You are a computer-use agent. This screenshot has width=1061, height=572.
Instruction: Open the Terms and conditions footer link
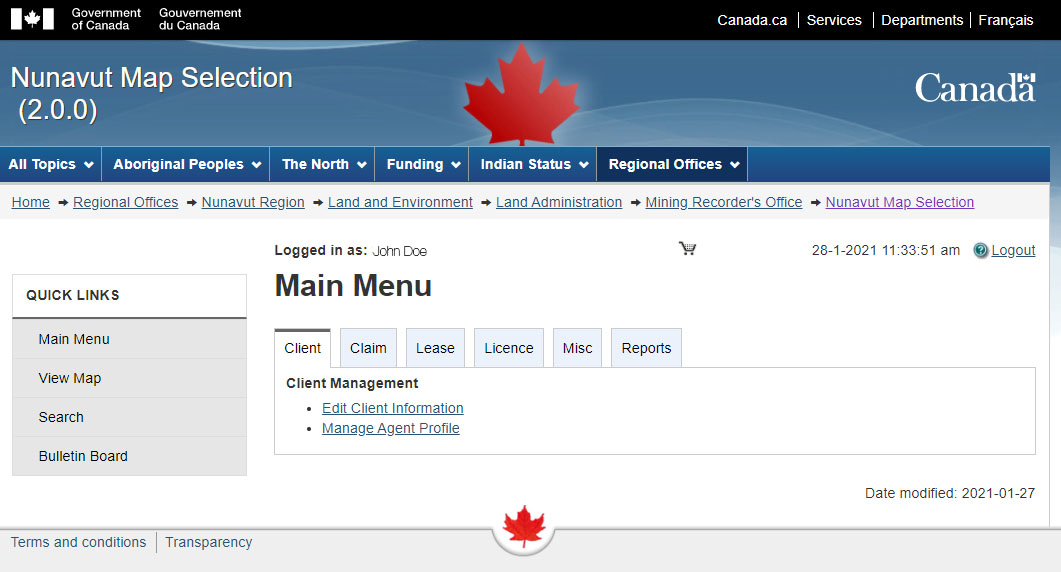[x=78, y=542]
